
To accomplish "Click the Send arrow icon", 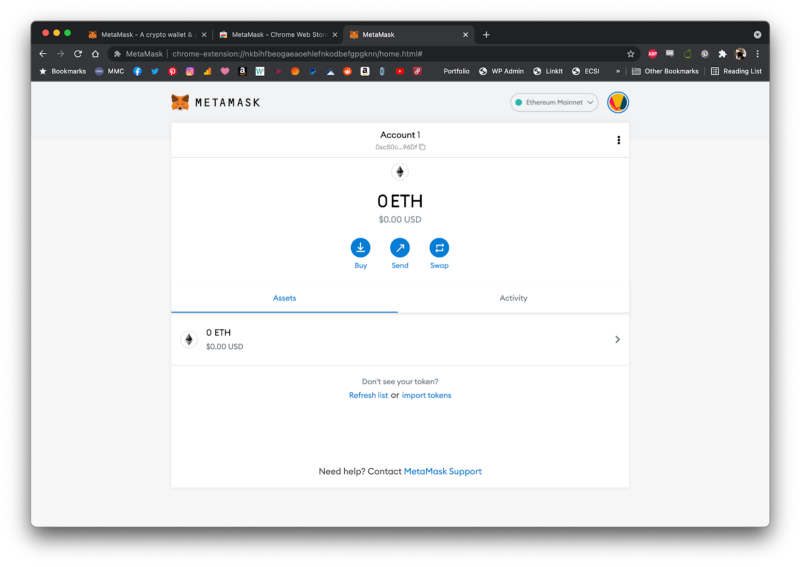I will [x=399, y=248].
